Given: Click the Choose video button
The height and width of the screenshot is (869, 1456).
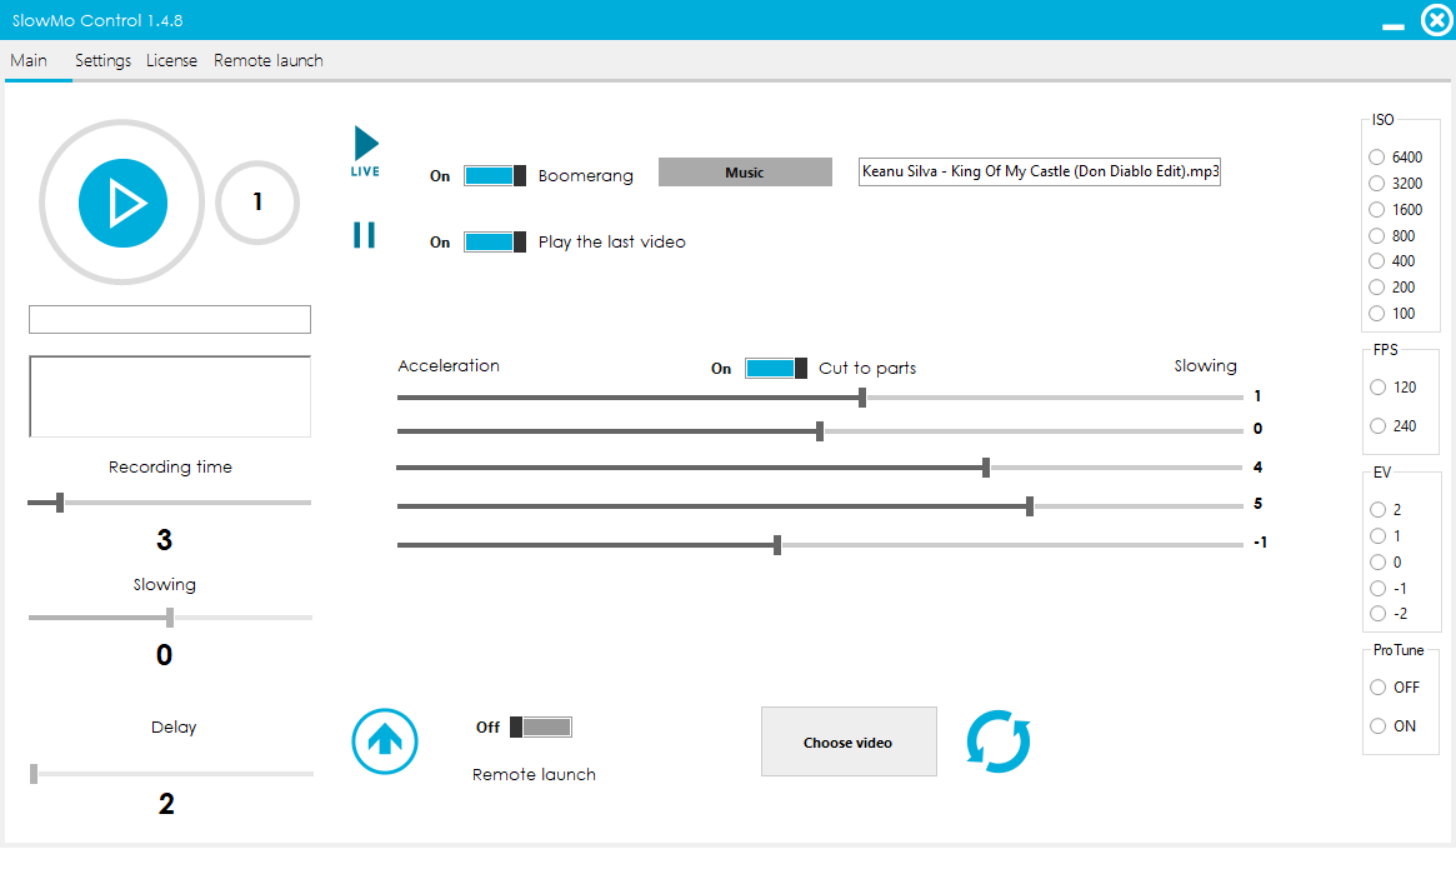Looking at the screenshot, I should click(x=848, y=742).
